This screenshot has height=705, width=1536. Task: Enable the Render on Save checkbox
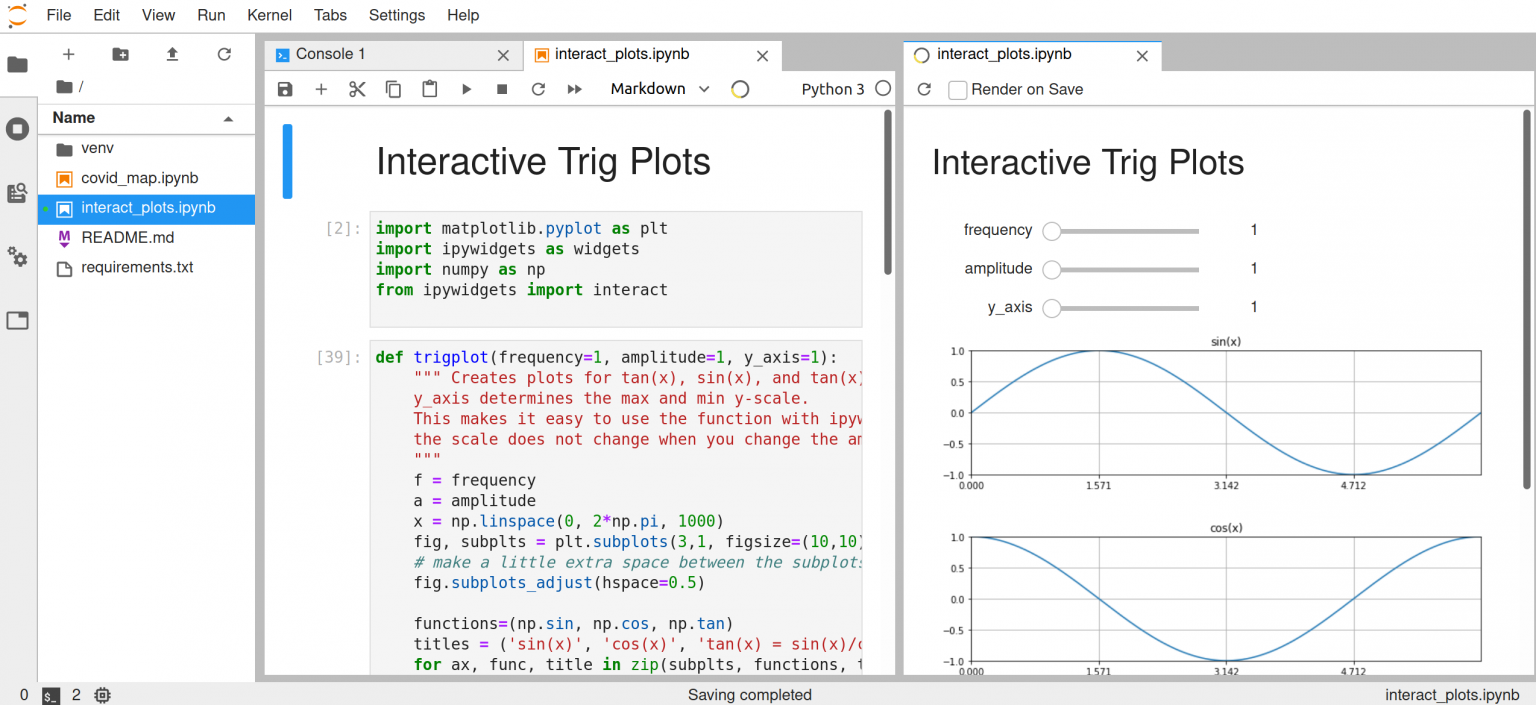[x=958, y=90]
